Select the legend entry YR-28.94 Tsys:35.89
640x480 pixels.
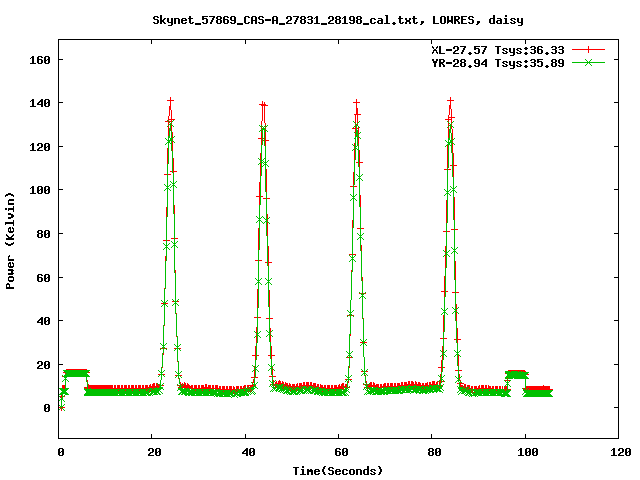(x=498, y=63)
